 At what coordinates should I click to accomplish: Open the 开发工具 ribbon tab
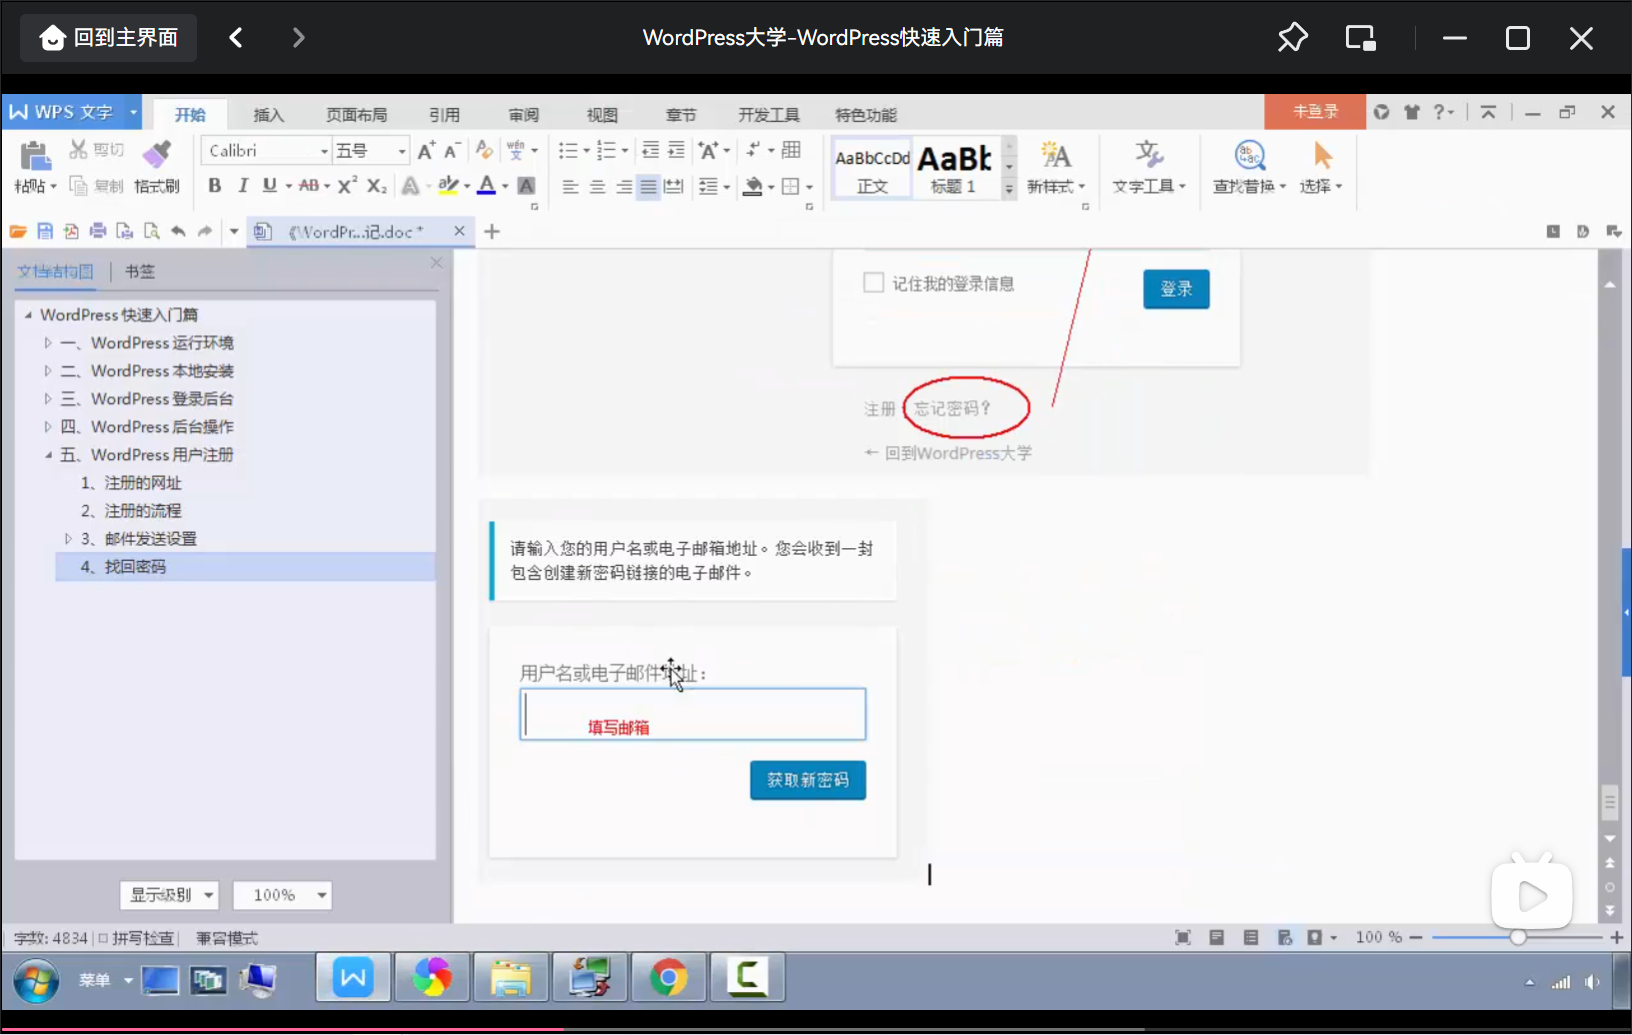point(769,115)
